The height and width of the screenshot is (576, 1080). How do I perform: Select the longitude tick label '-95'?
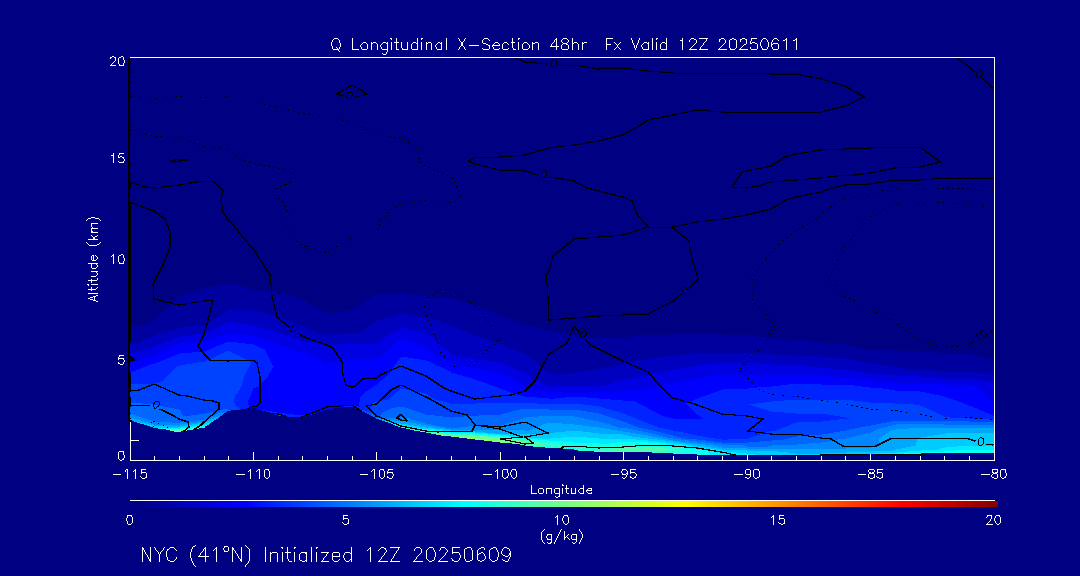(623, 475)
